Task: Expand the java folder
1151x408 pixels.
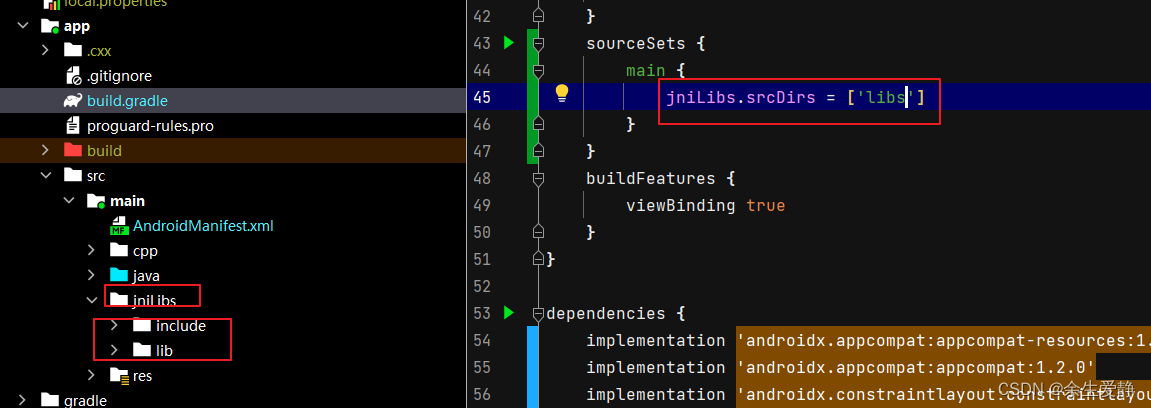Action: click(x=91, y=275)
